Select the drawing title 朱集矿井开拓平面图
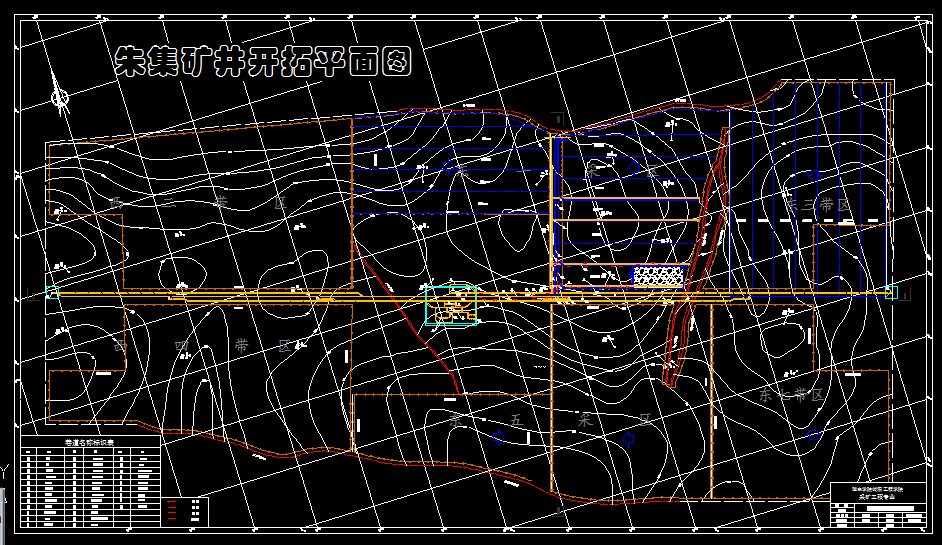This screenshot has width=942, height=545. point(263,61)
